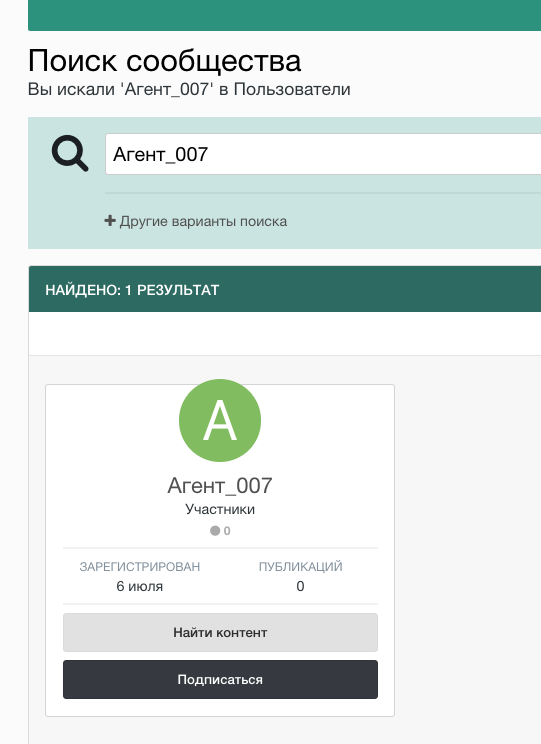Click the НАЙДЕНО: 1 РЕЗУЛЬТАТ header
The height and width of the screenshot is (744, 541).
[x=132, y=290]
